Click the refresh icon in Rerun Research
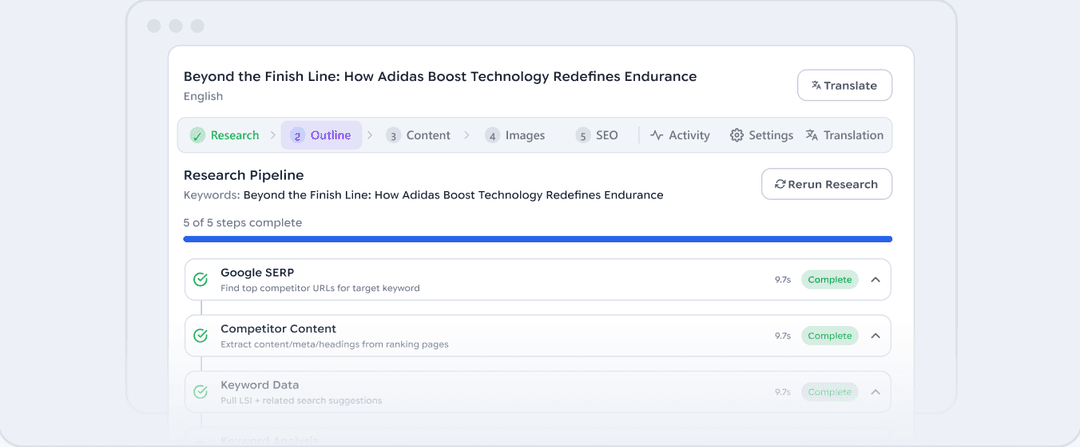Viewport: 1080px width, 447px height. tap(780, 184)
